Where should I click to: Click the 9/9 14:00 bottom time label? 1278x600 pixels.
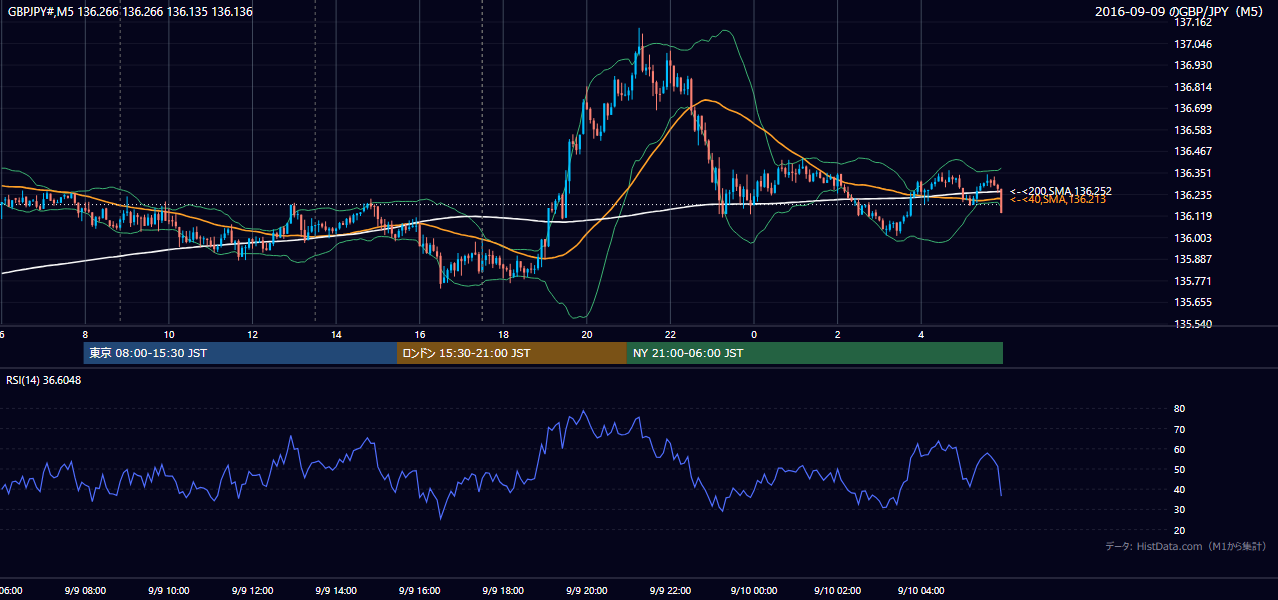click(336, 591)
